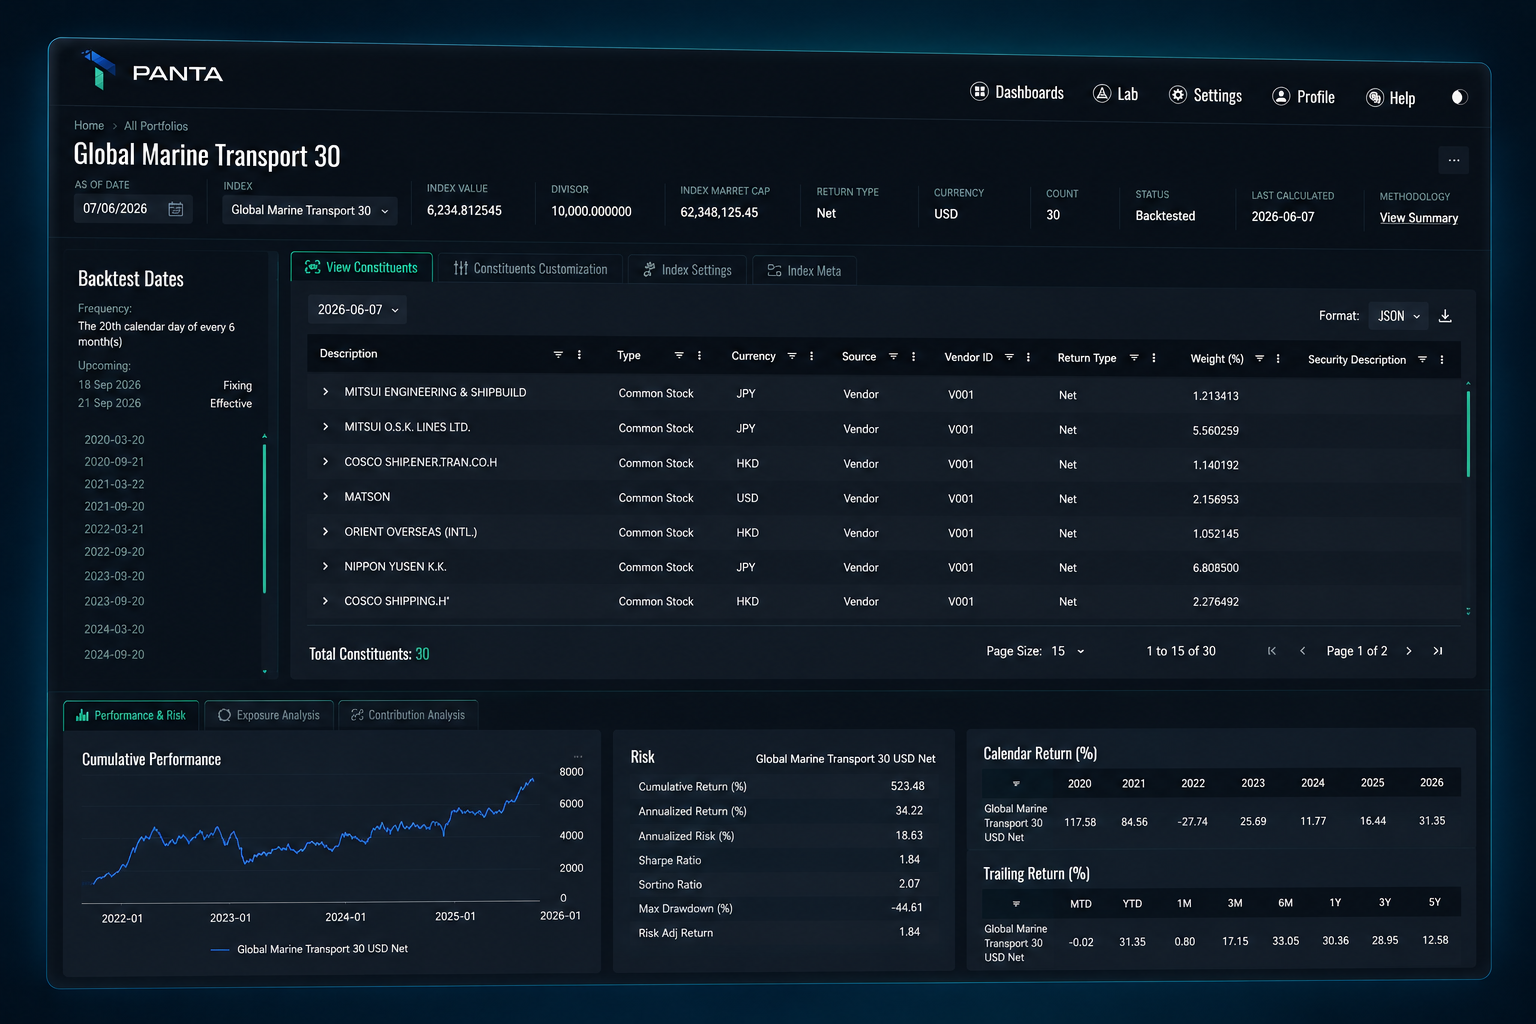The height and width of the screenshot is (1024, 1536).
Task: Open the JSON format dropdown
Action: (1398, 316)
